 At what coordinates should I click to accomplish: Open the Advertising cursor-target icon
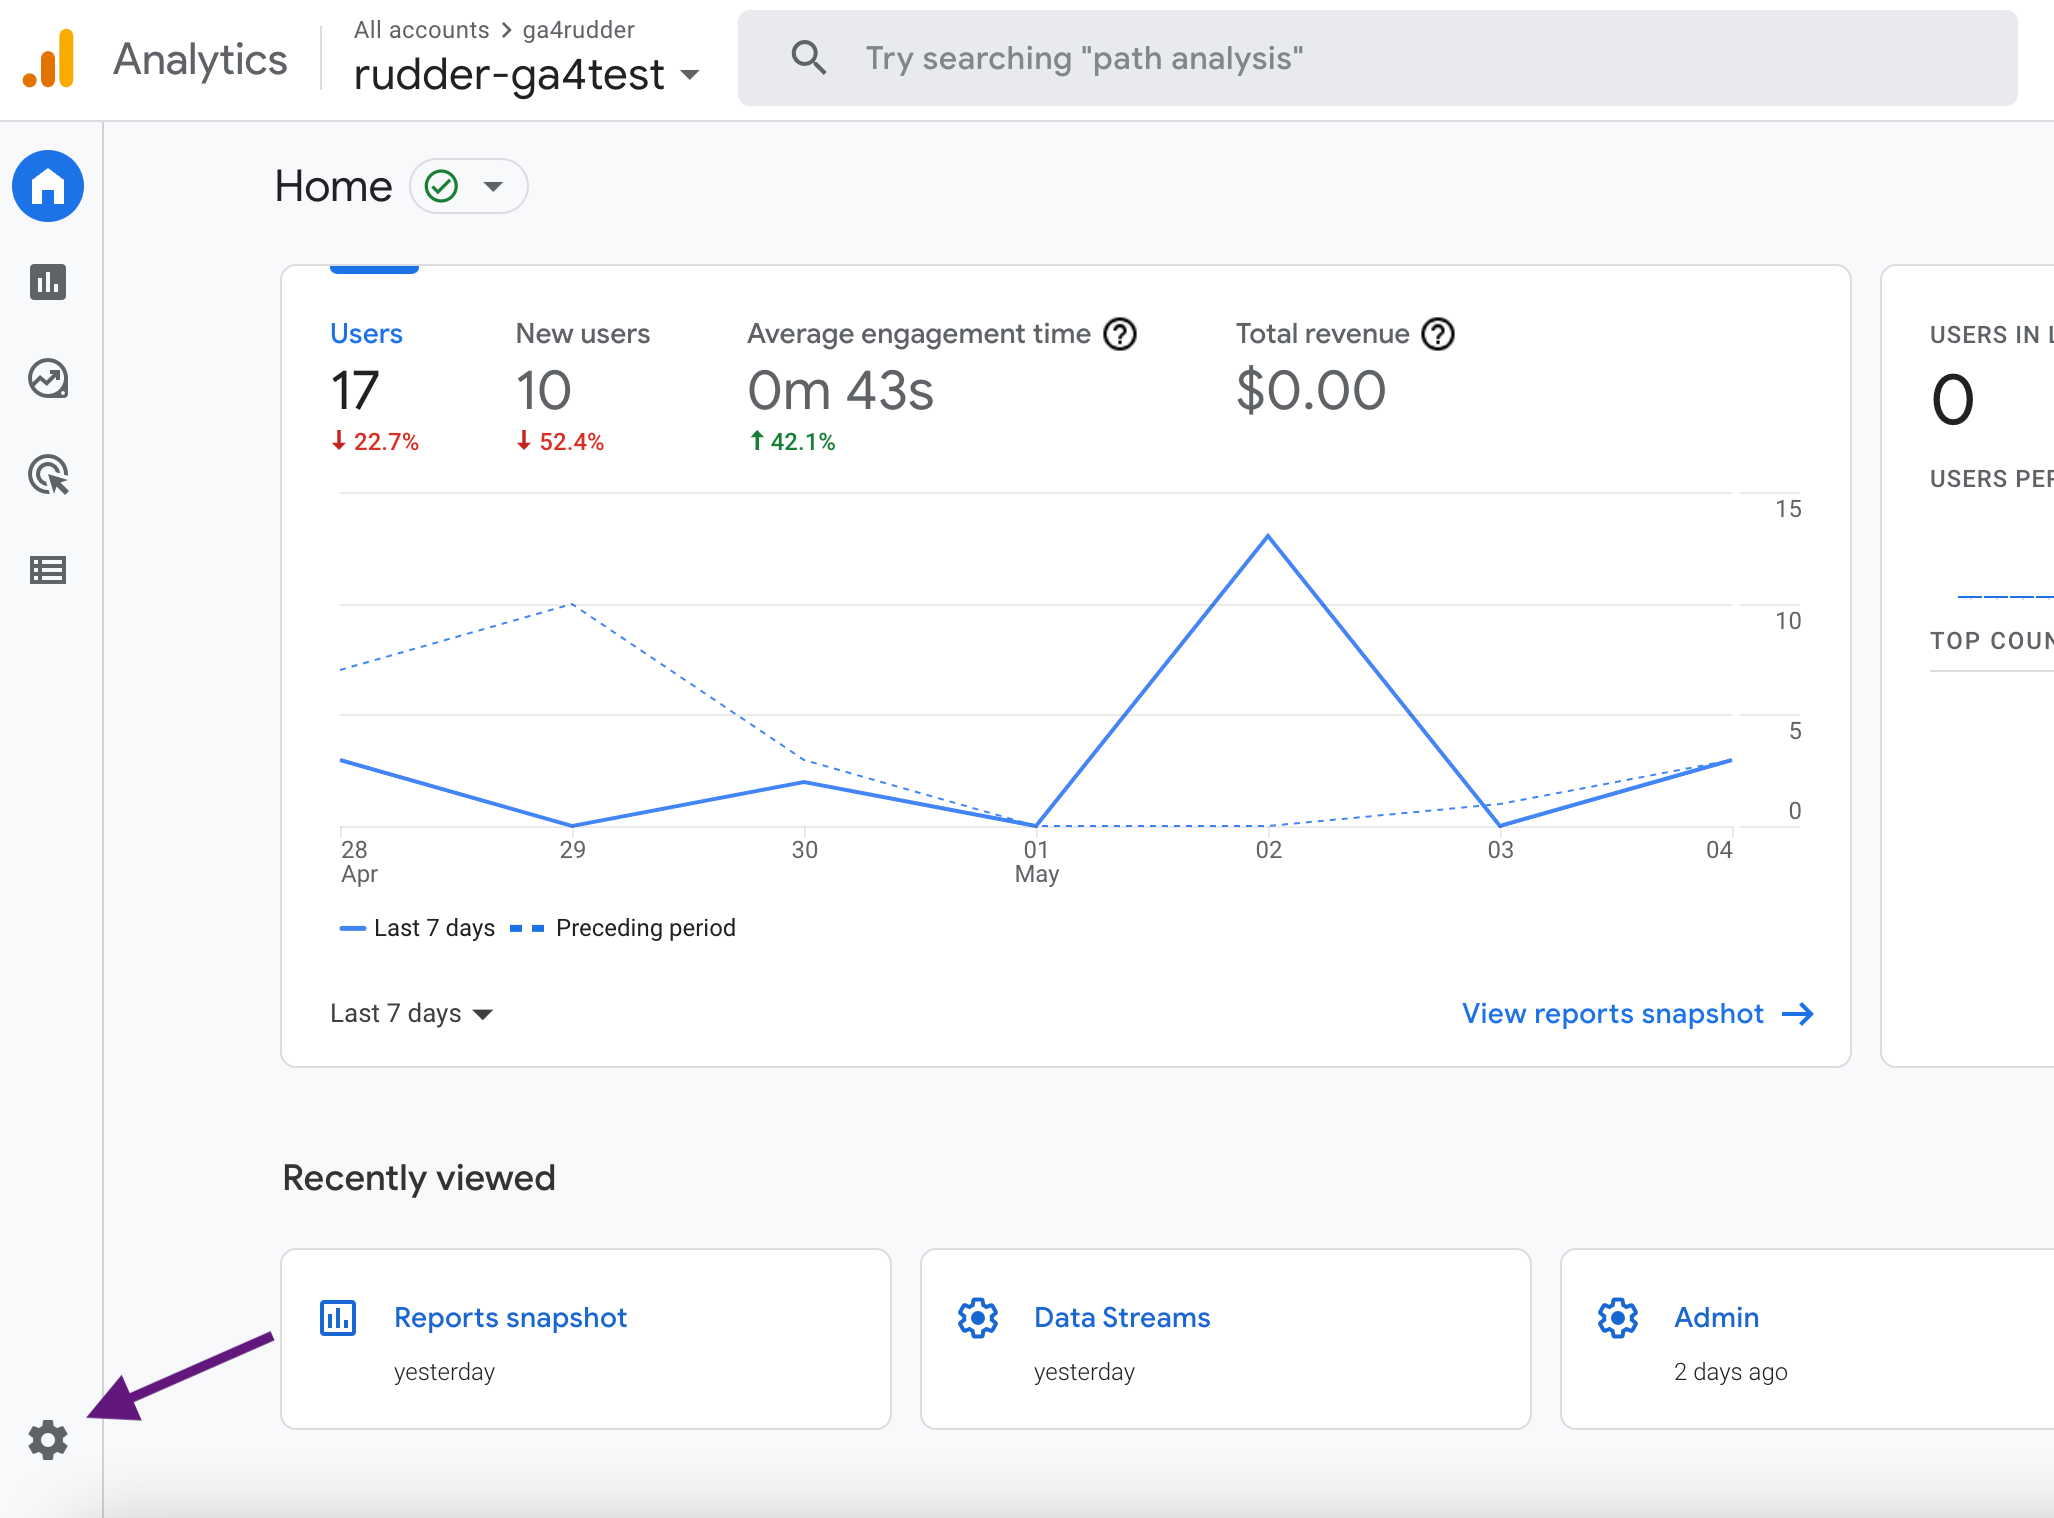coord(47,475)
